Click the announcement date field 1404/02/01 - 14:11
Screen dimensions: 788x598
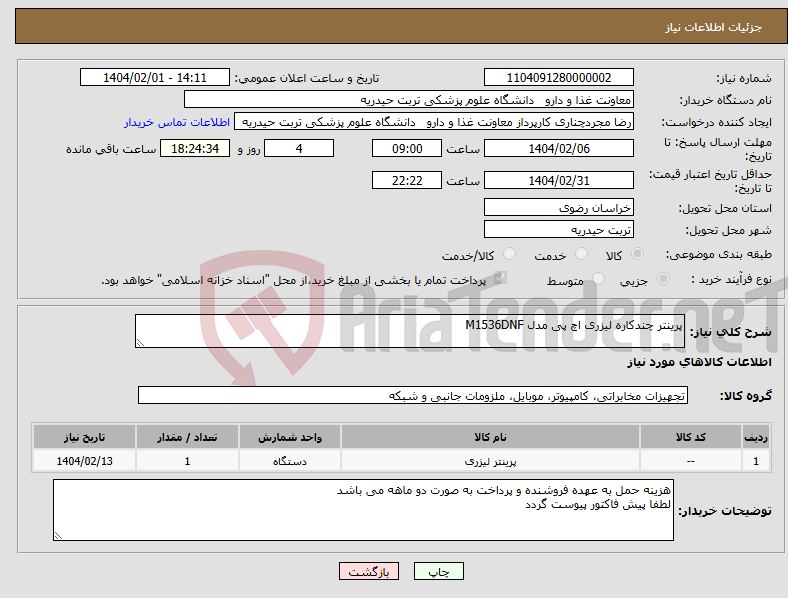(x=155, y=77)
